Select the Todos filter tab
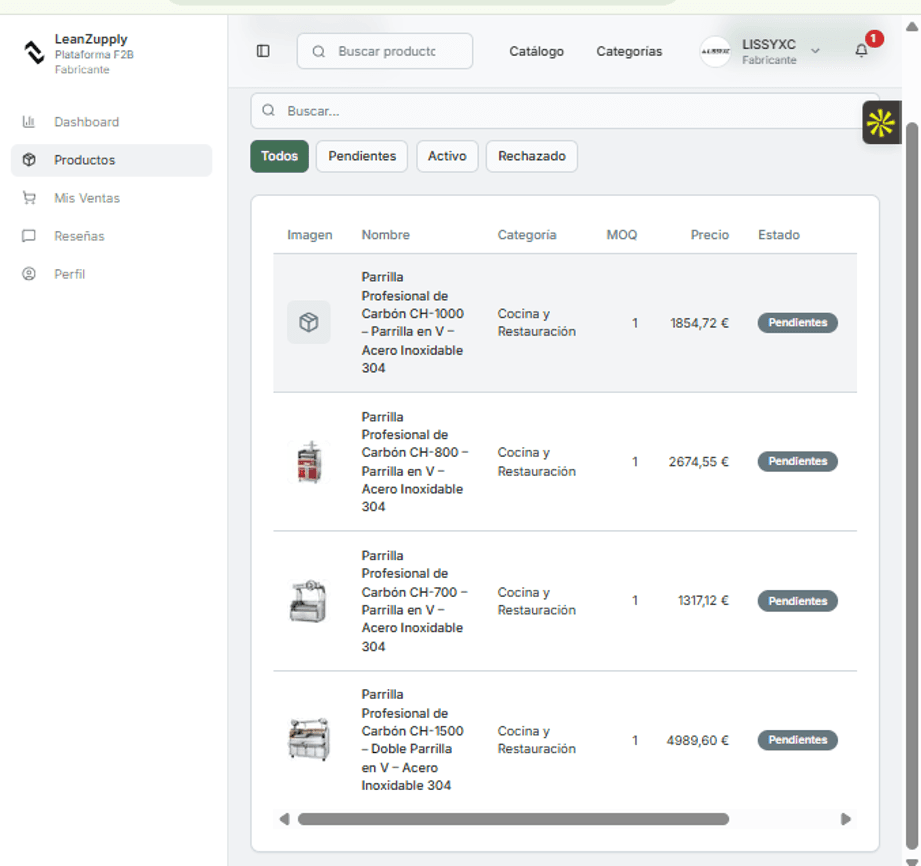This screenshot has width=921, height=866. [280, 156]
